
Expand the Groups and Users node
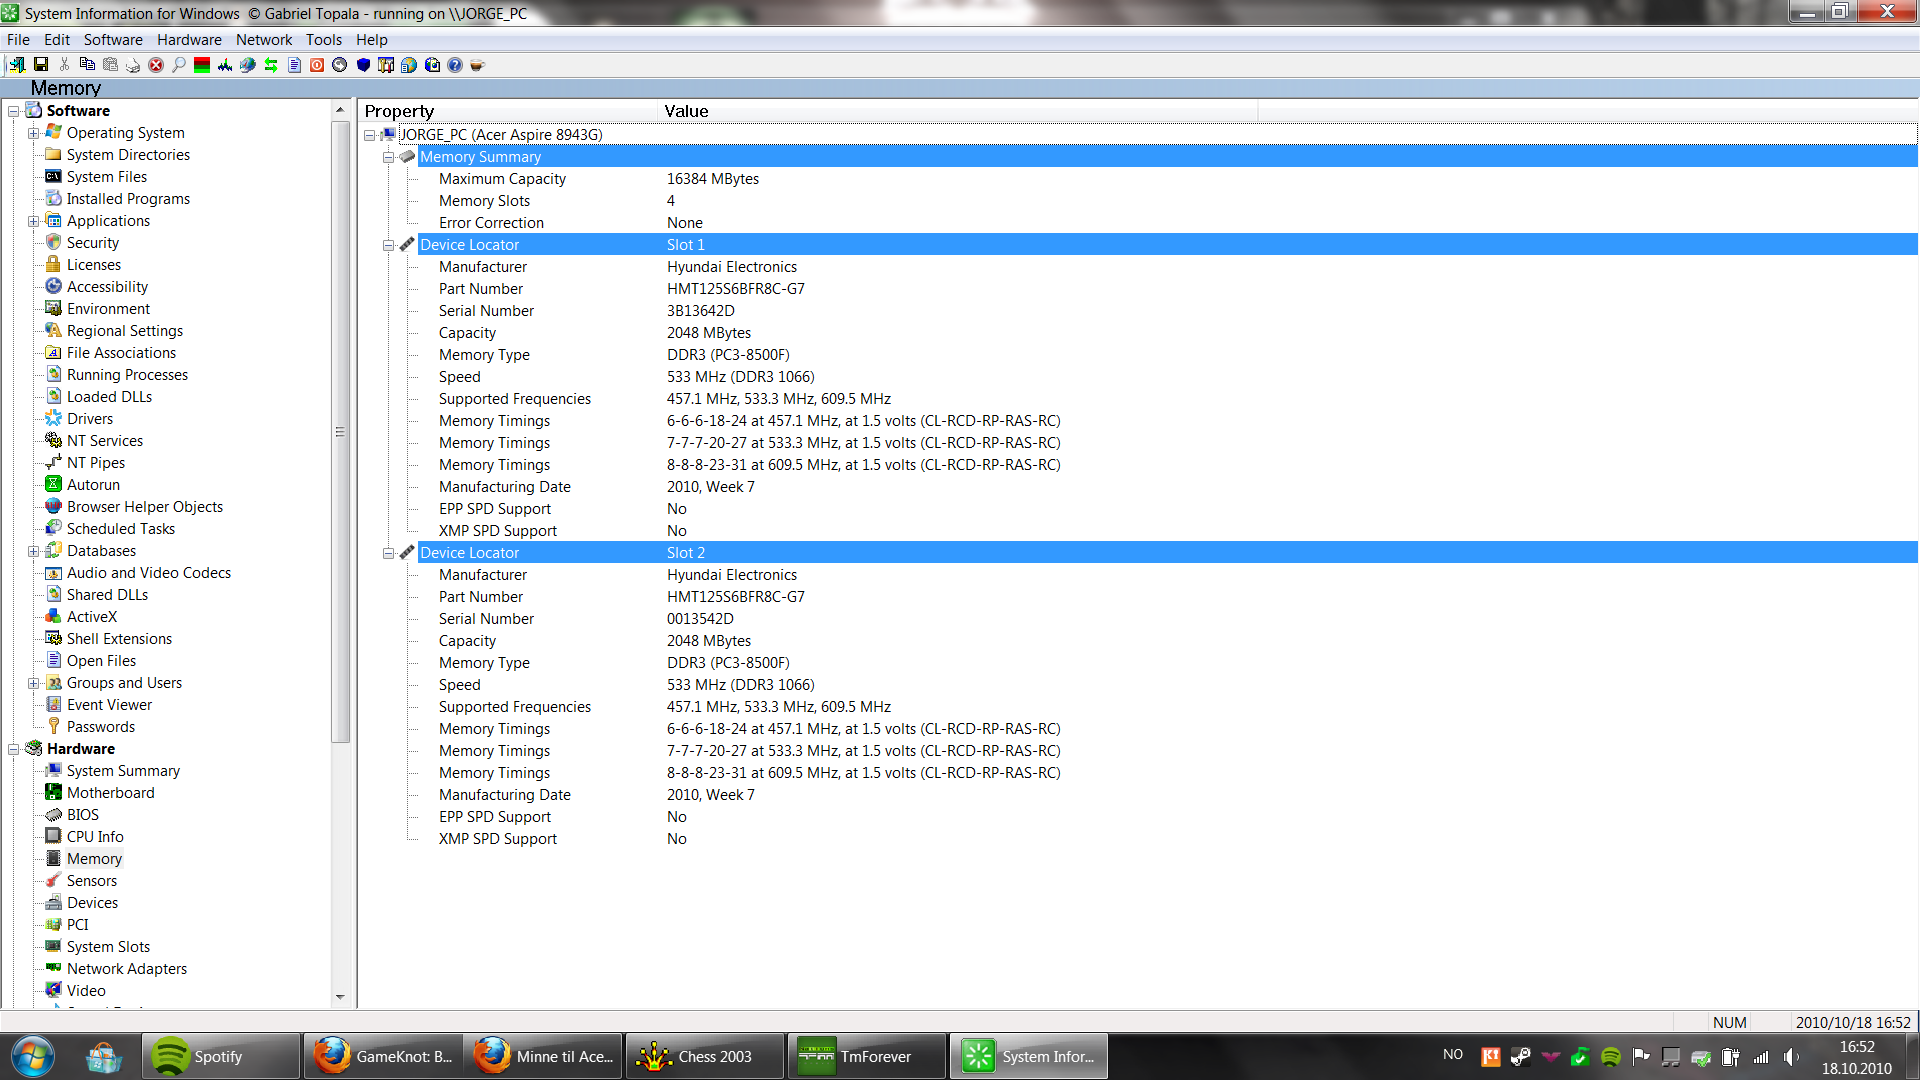tap(33, 683)
